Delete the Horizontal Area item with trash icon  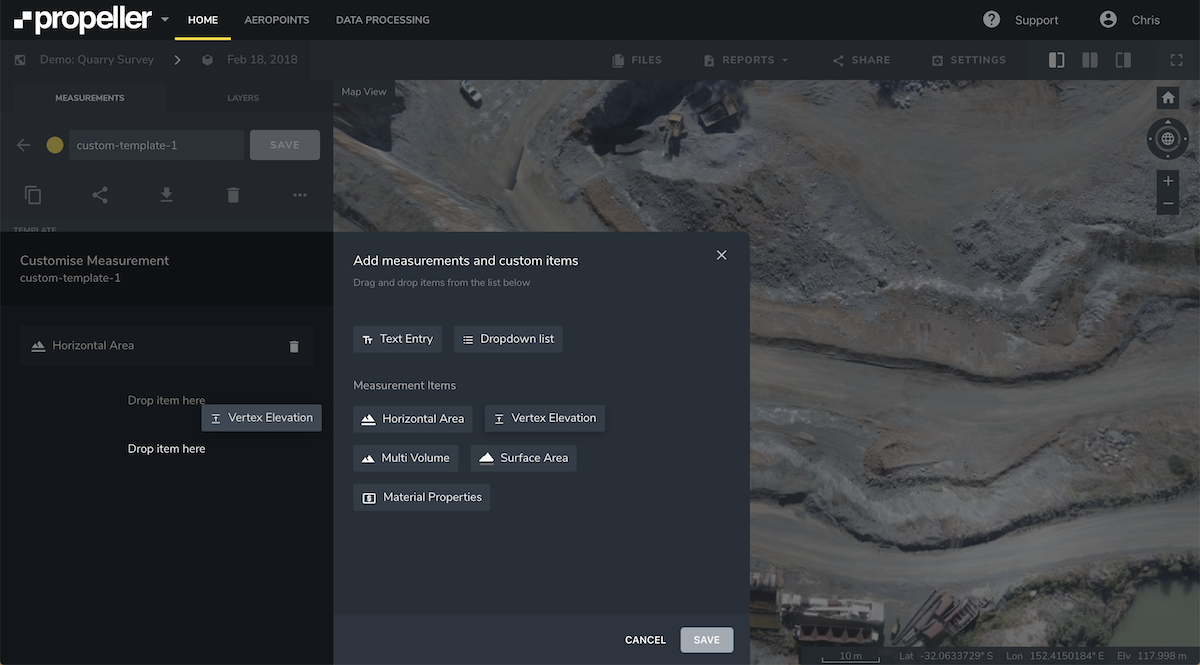pos(294,346)
